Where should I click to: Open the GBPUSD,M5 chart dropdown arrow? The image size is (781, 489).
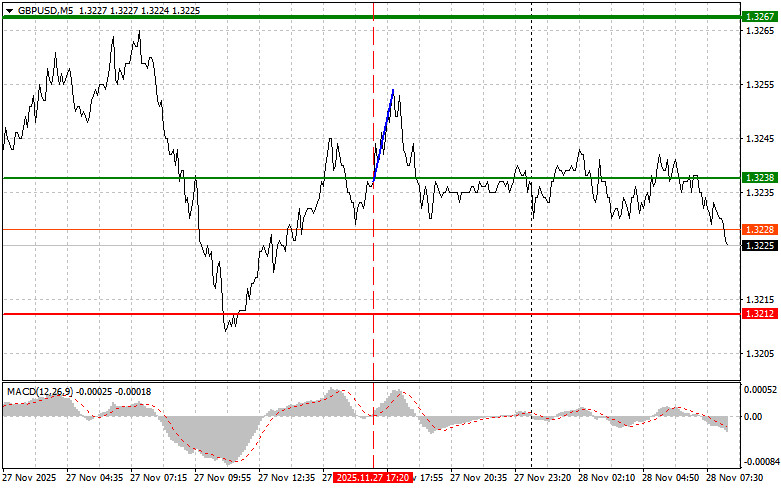[9, 9]
